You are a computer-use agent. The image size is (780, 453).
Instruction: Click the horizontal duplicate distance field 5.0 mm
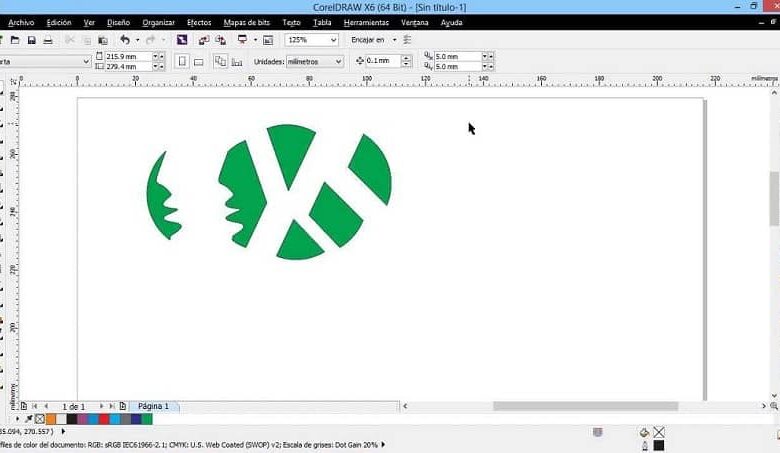coord(458,57)
